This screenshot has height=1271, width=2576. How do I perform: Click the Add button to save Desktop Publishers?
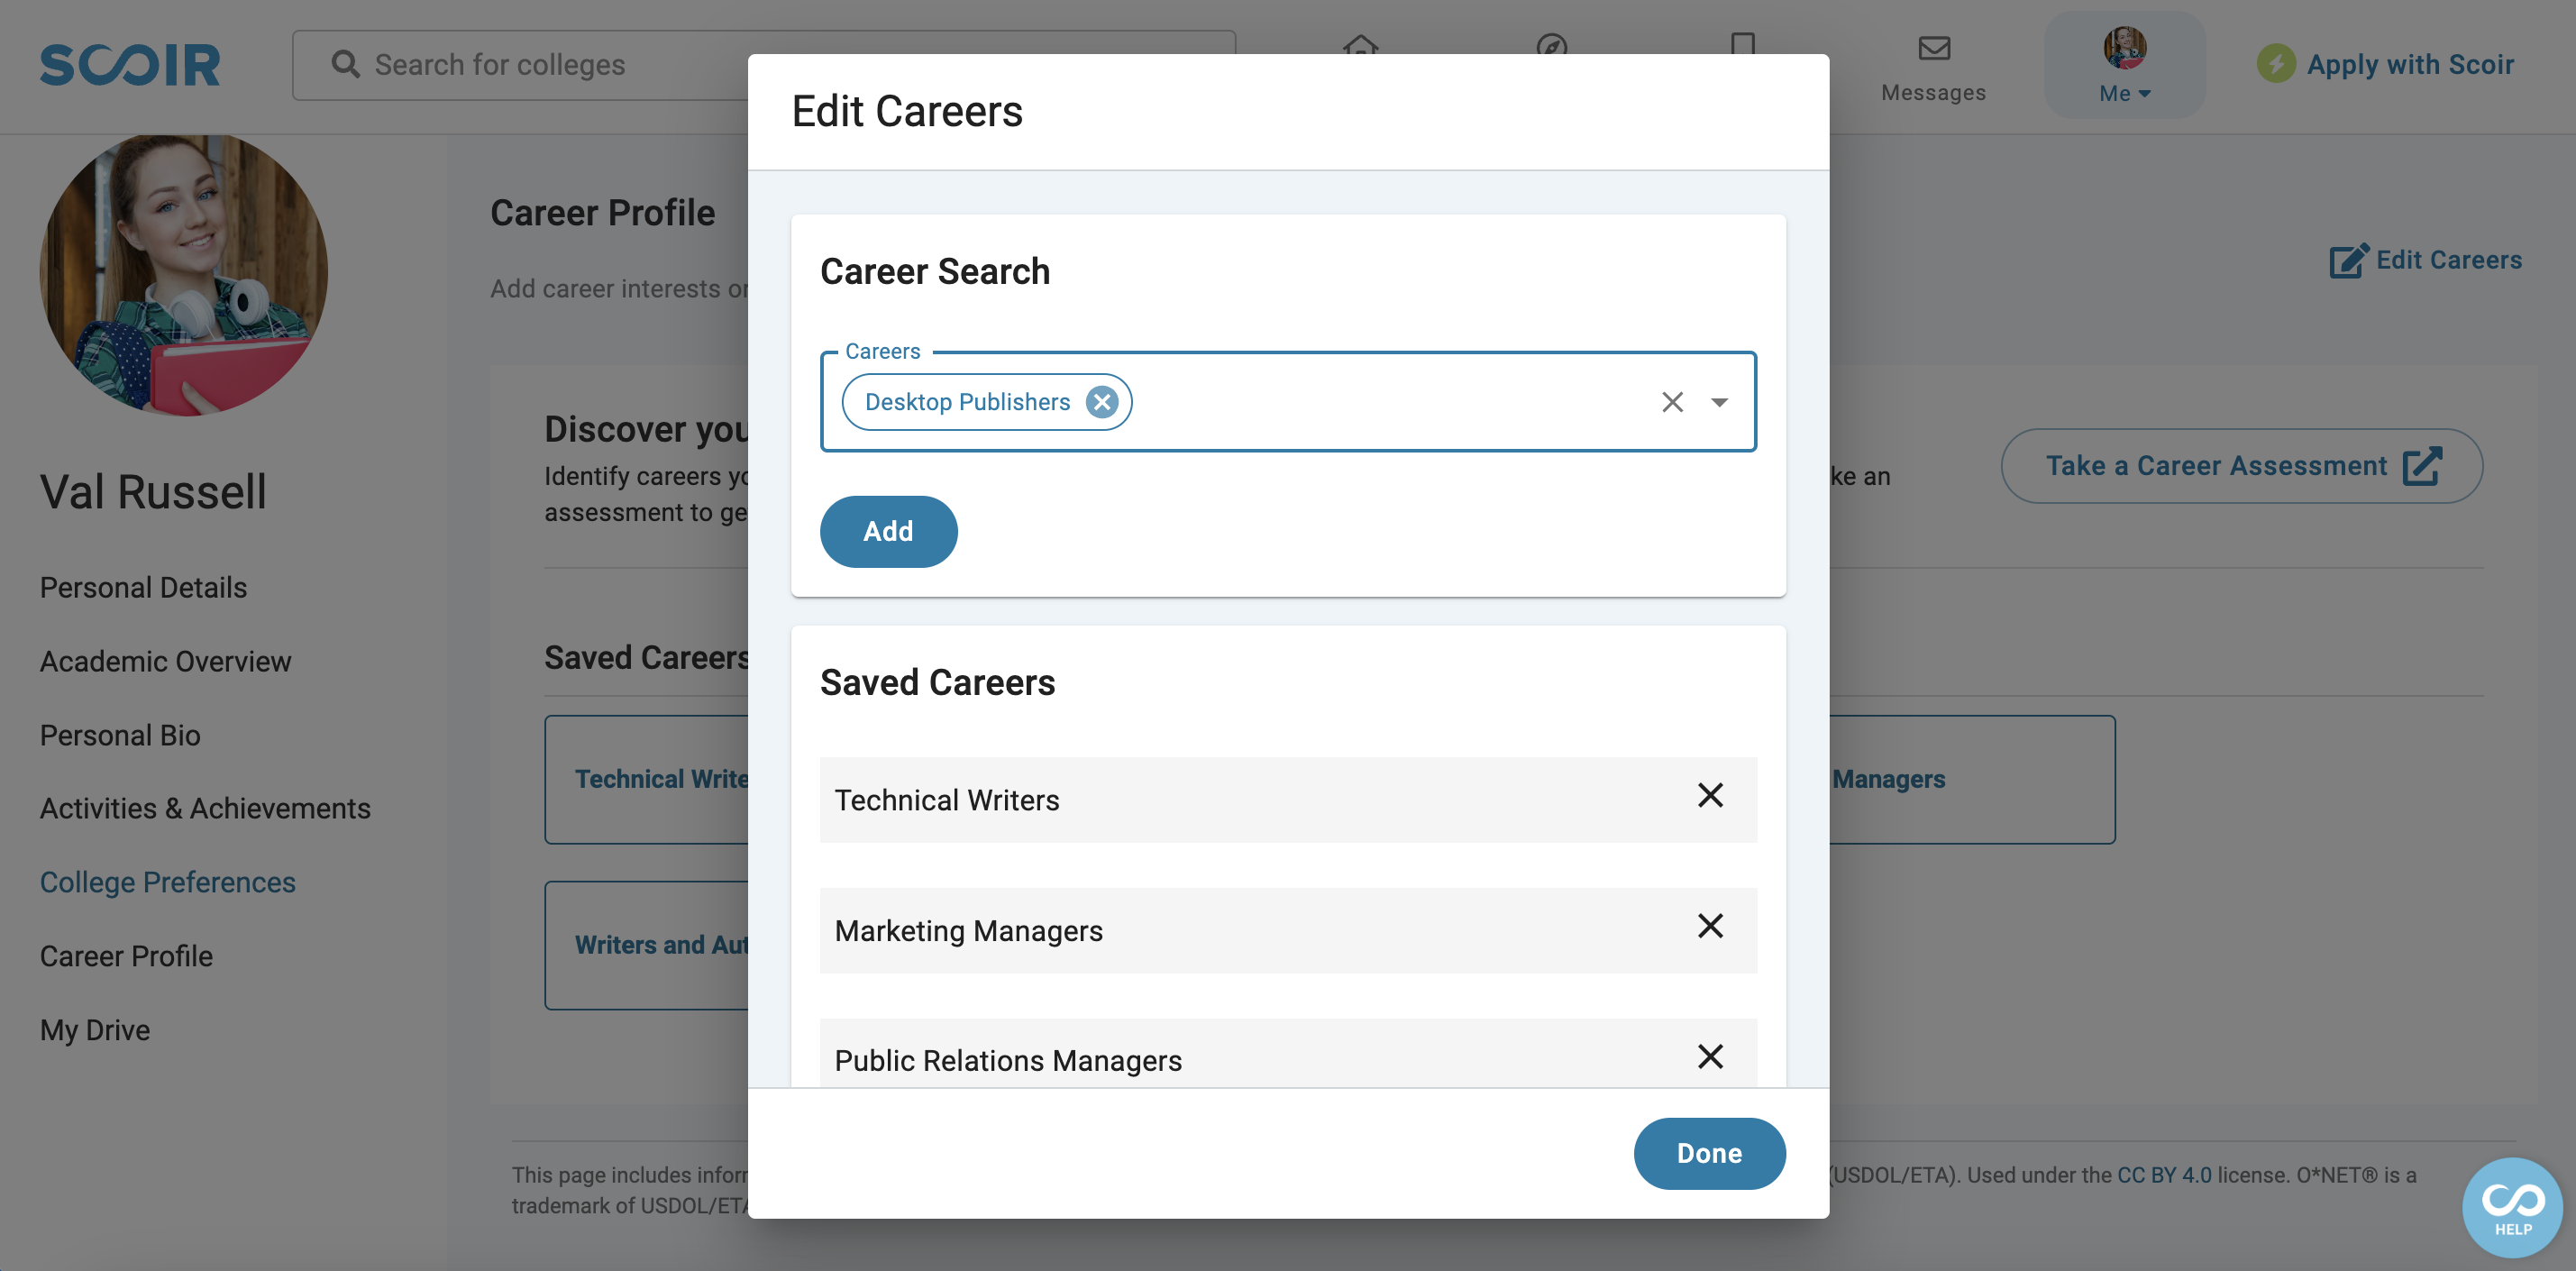[887, 530]
